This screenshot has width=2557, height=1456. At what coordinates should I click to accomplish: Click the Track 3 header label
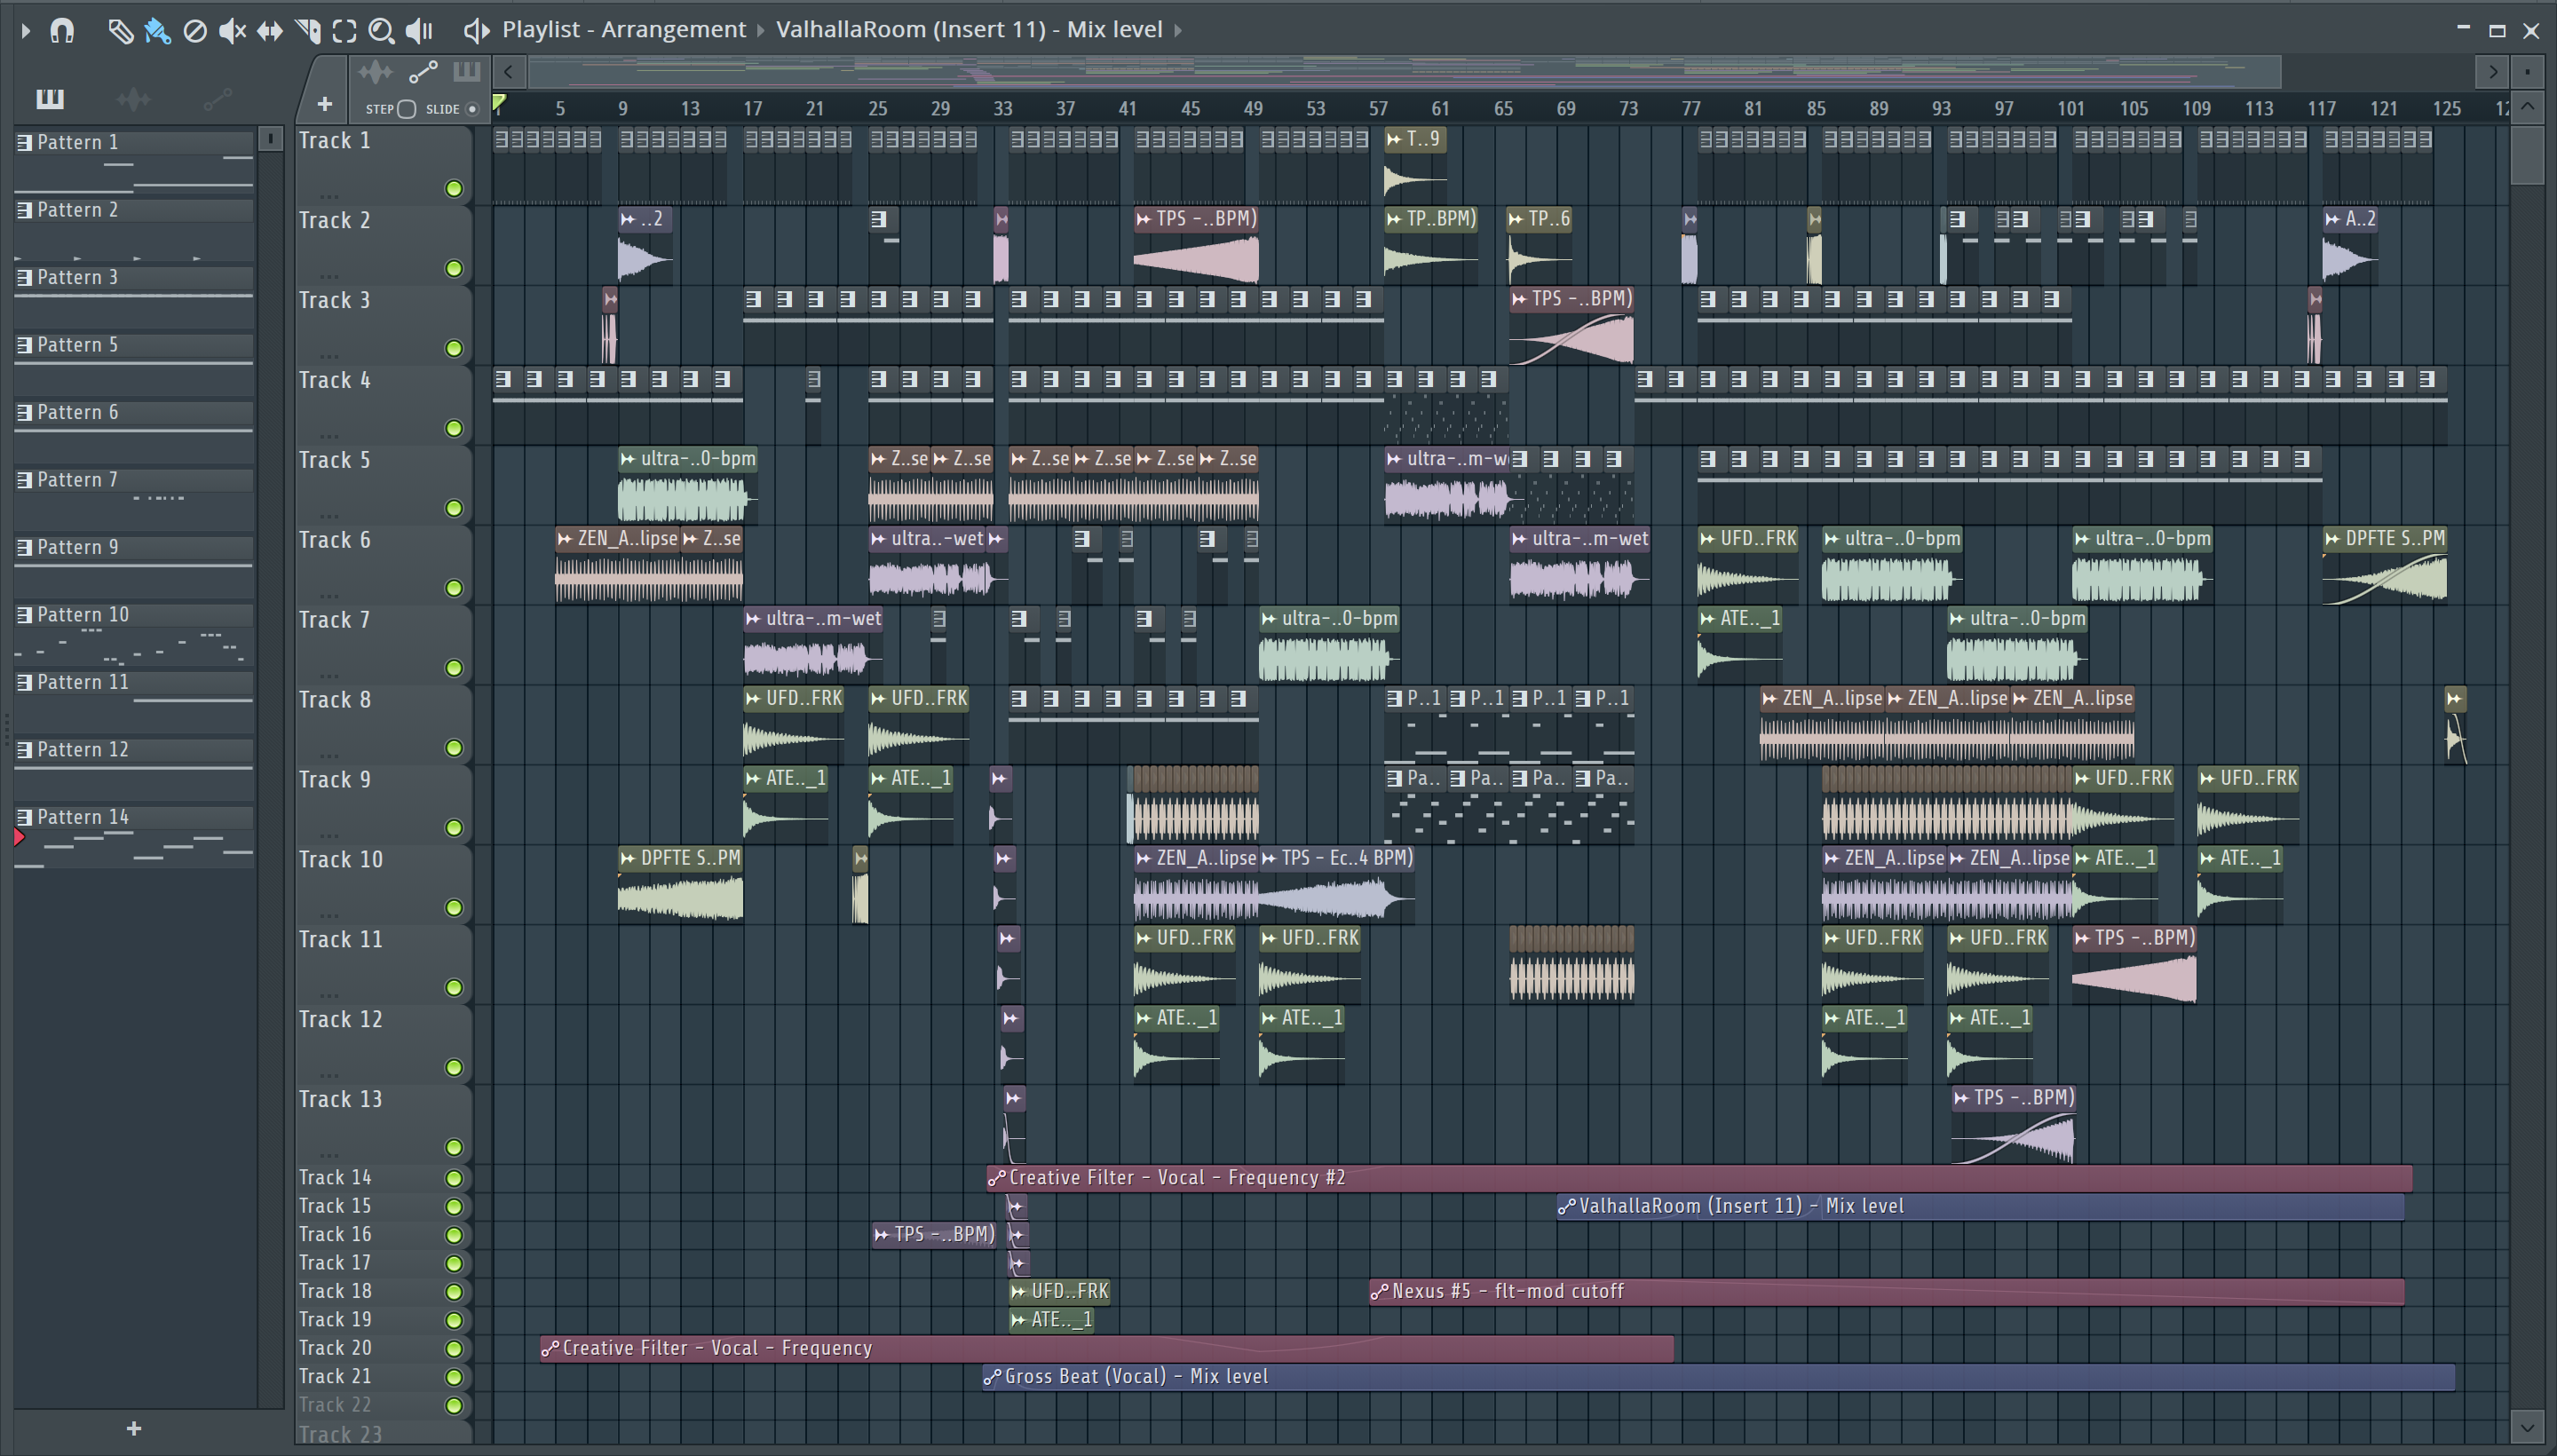[335, 301]
